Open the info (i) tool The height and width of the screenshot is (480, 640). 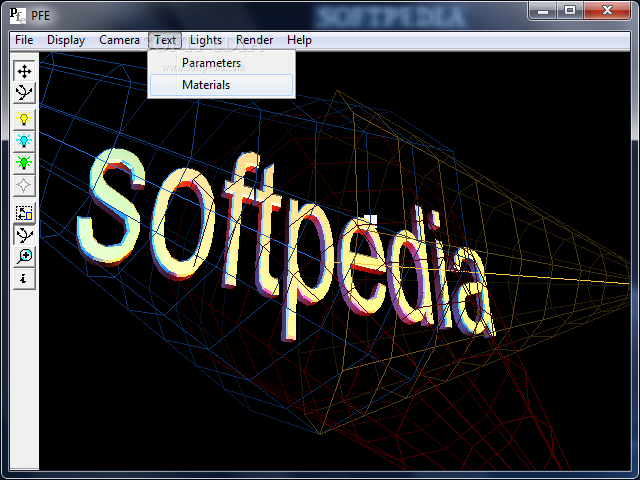[24, 279]
